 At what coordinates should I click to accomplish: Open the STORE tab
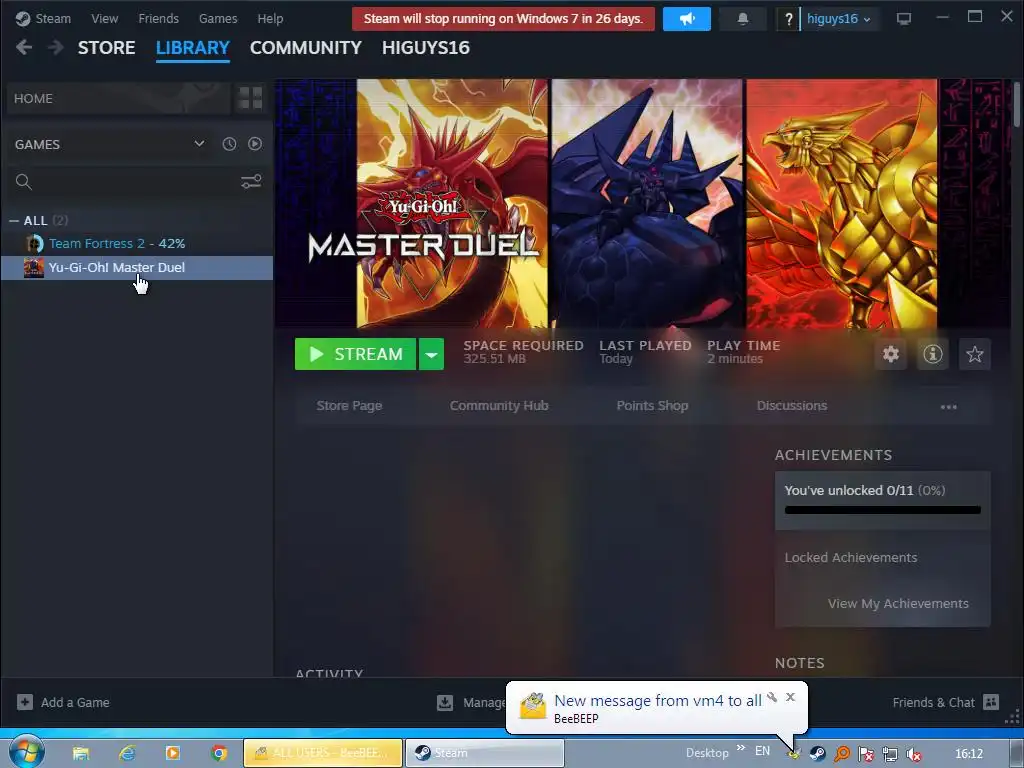tap(106, 48)
